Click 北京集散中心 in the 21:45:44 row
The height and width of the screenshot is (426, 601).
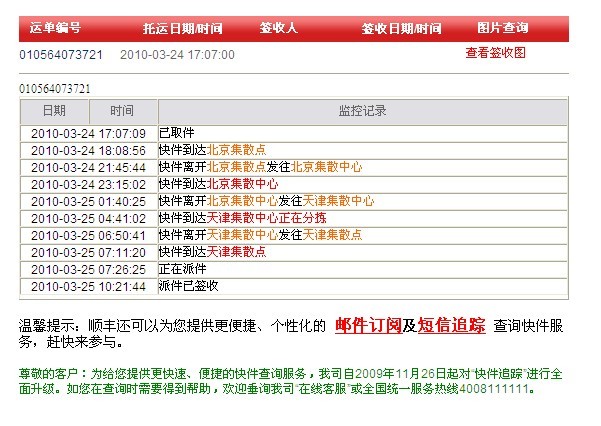(x=327, y=167)
